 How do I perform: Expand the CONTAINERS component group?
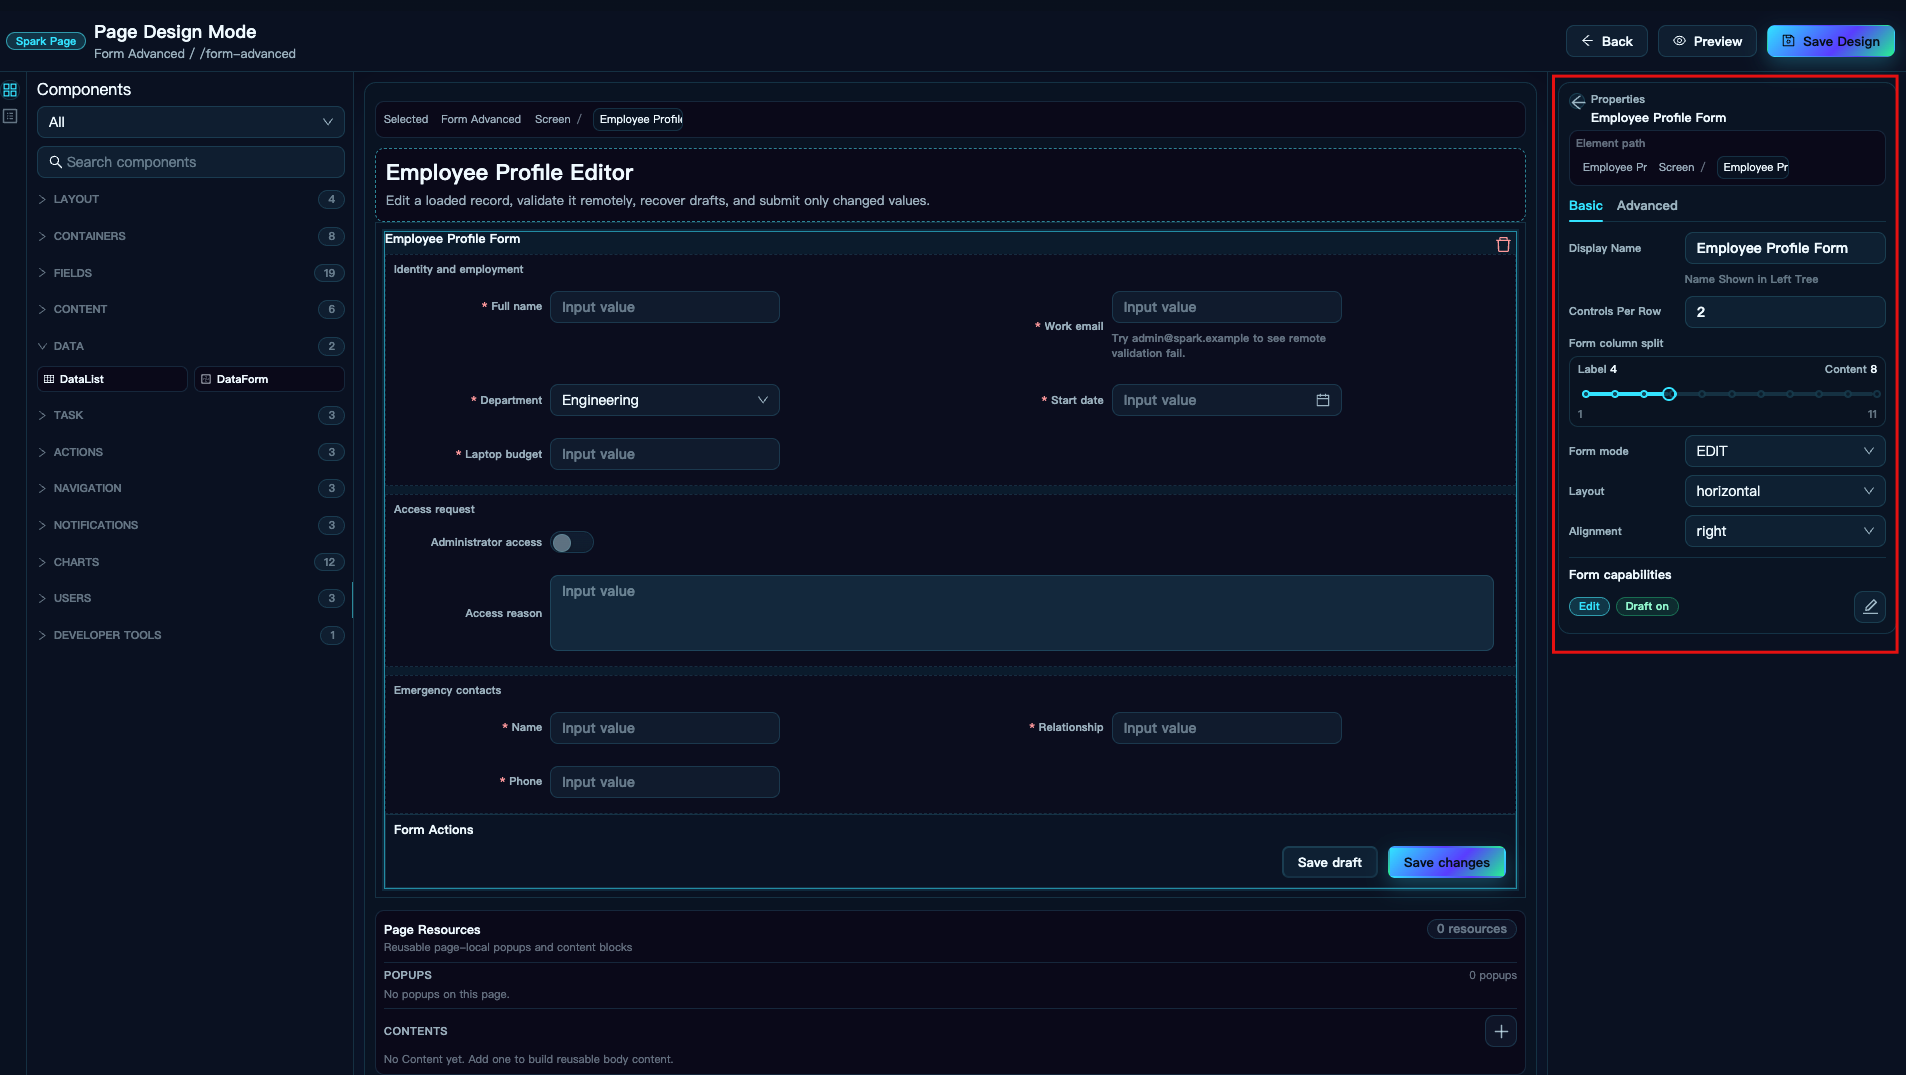point(191,236)
